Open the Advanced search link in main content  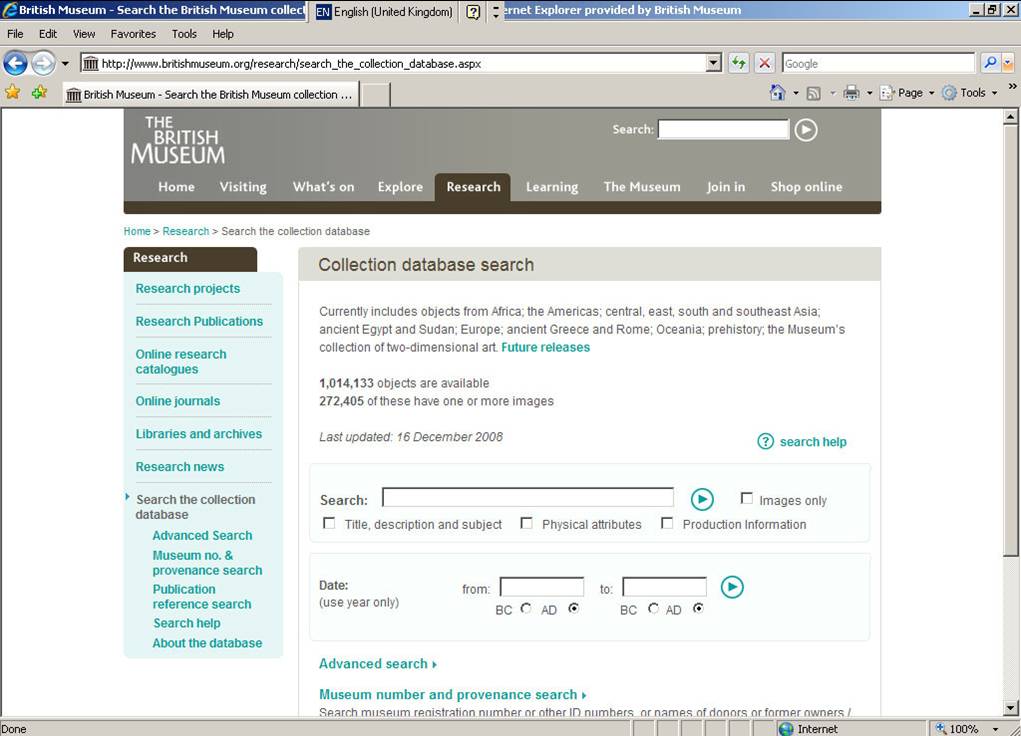click(x=378, y=664)
